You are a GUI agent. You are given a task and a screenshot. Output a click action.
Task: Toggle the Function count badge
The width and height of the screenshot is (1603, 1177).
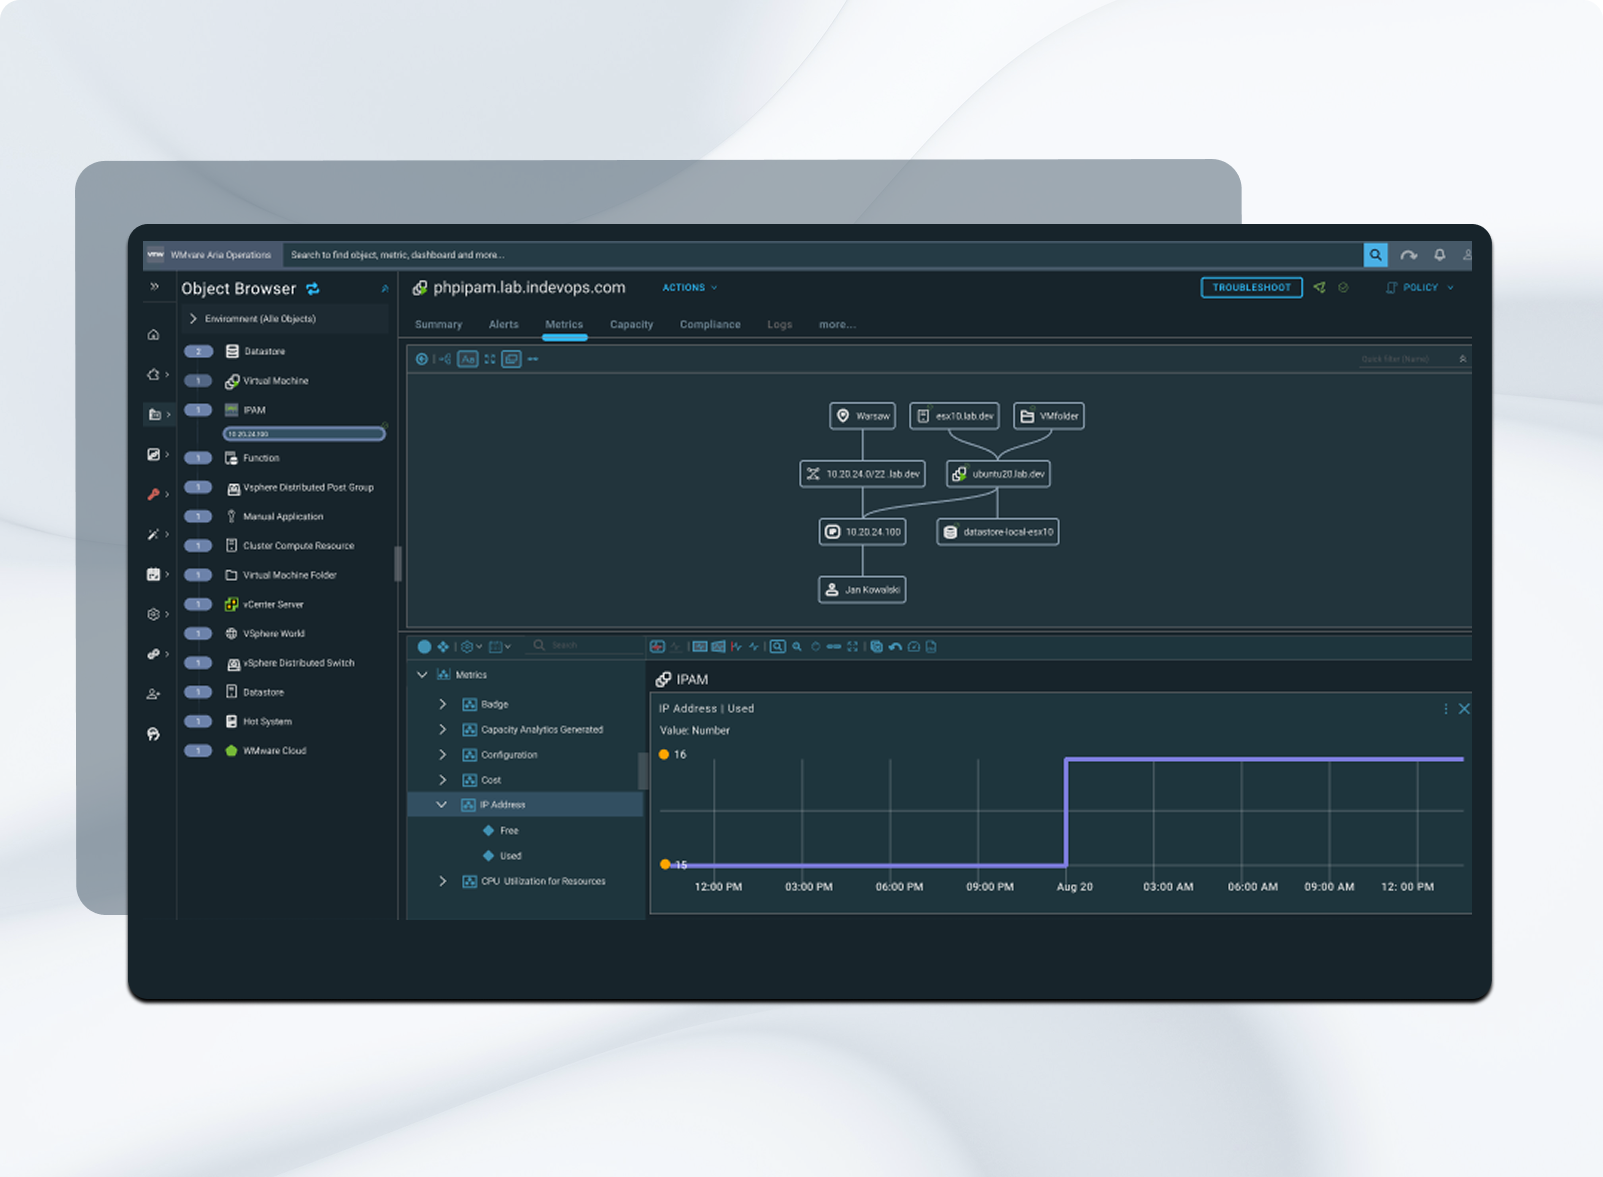click(198, 458)
